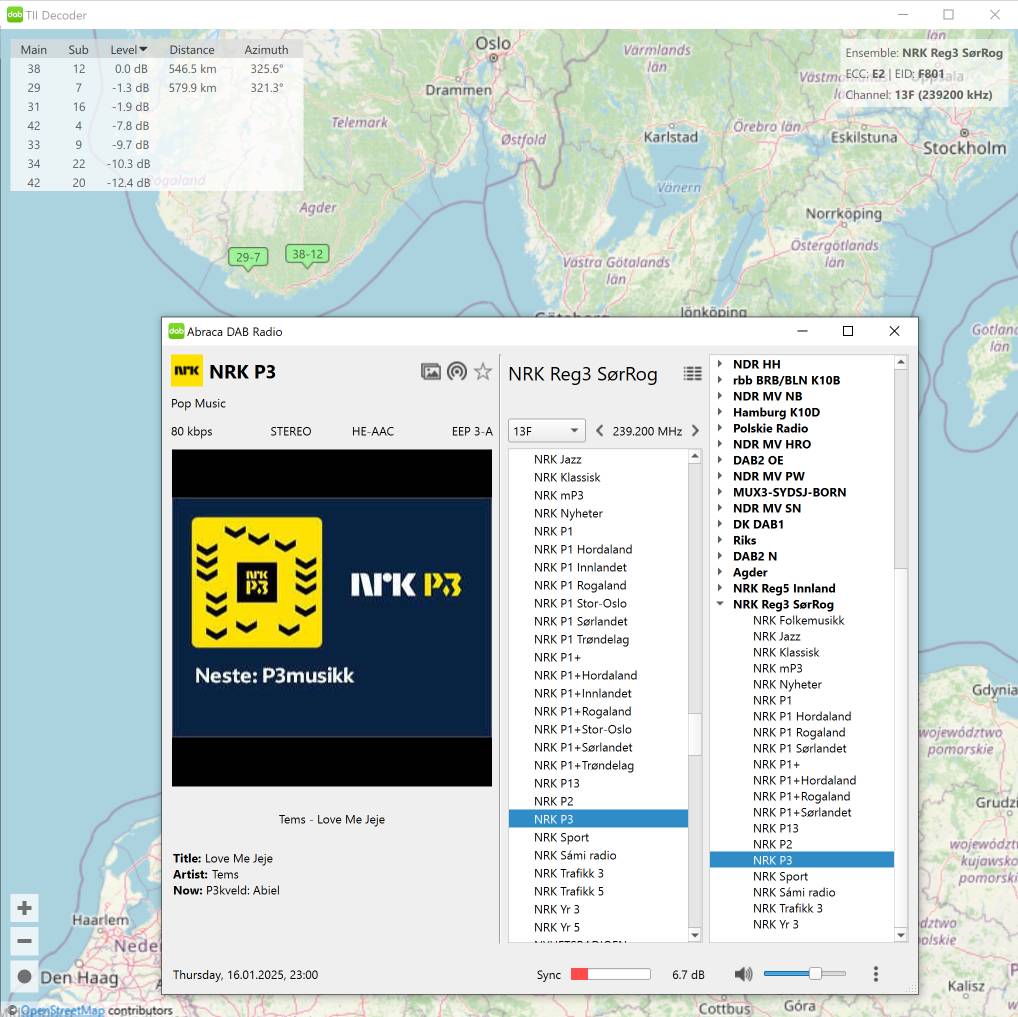Viewport: 1018px width, 1017px height.
Task: Click the OpenStreetMap attribution link
Action: [62, 1010]
